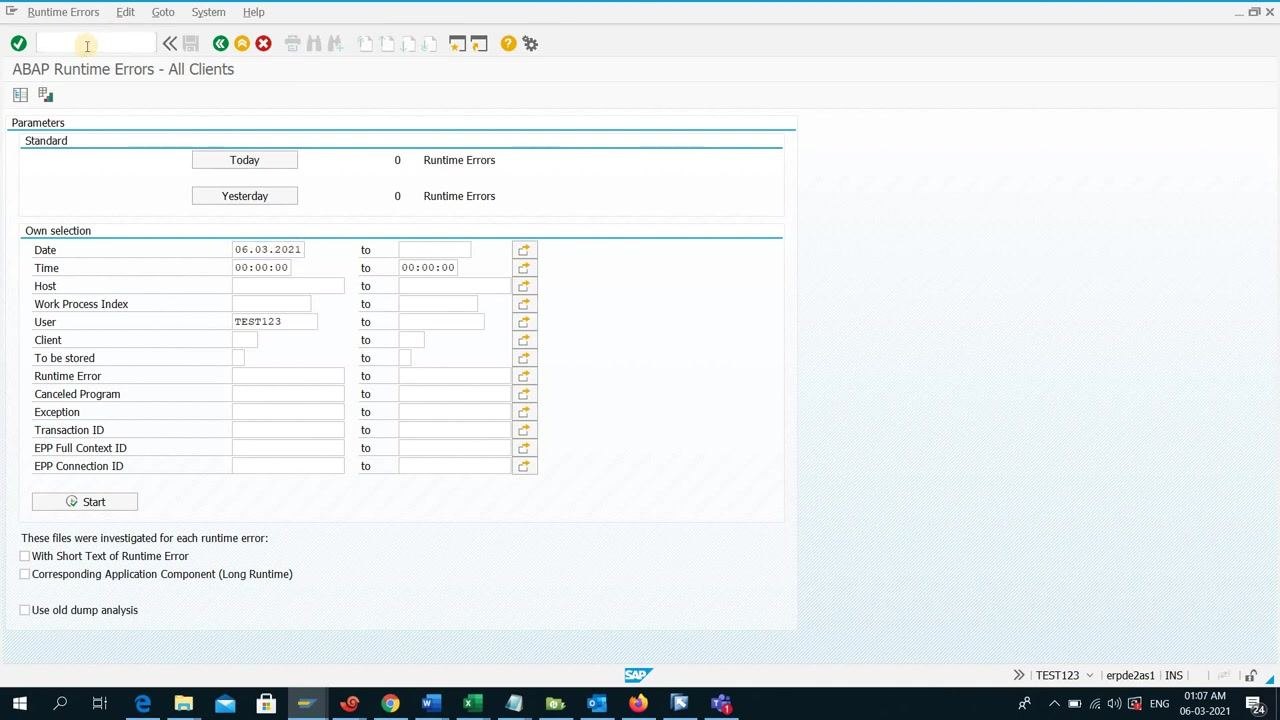
Task: Open multiple selection for Runtime Error row
Action: pyautogui.click(x=524, y=376)
